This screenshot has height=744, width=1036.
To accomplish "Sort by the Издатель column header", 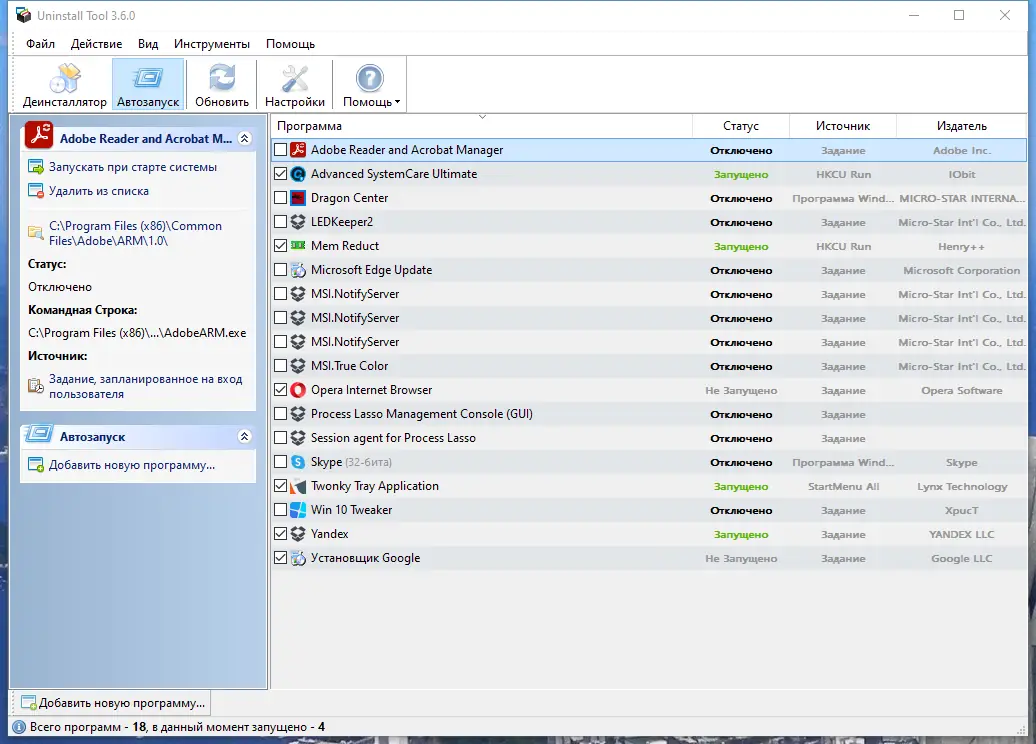I will coord(961,126).
